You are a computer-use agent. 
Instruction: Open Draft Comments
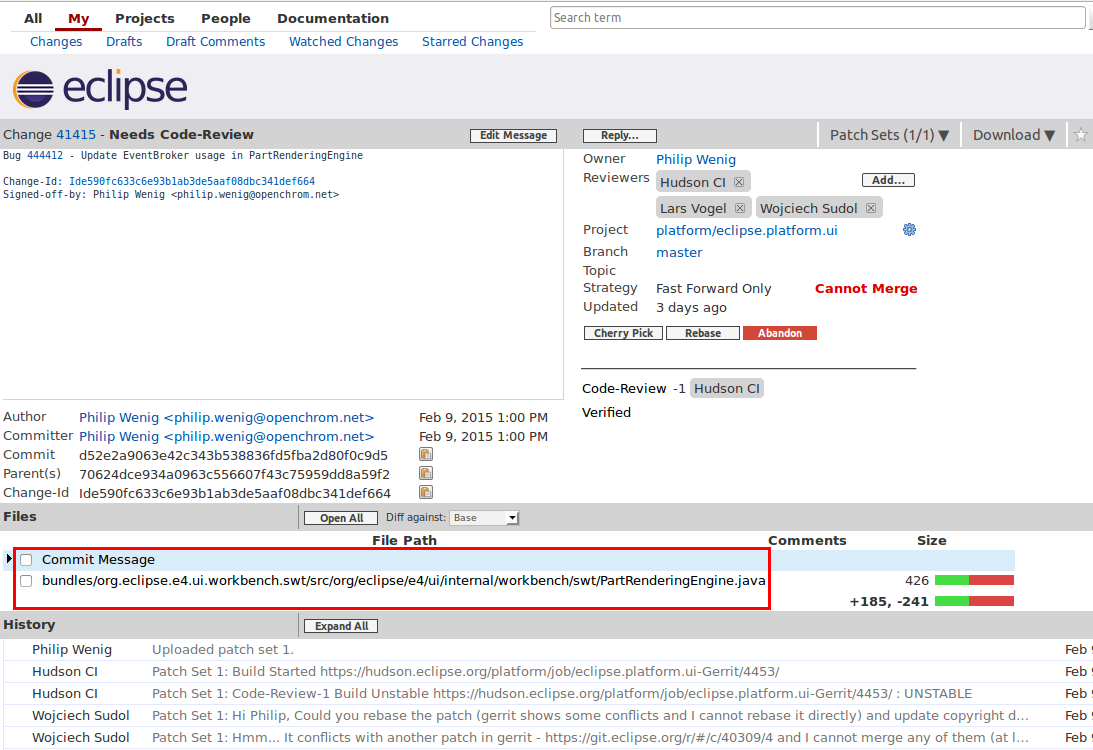click(x=215, y=42)
